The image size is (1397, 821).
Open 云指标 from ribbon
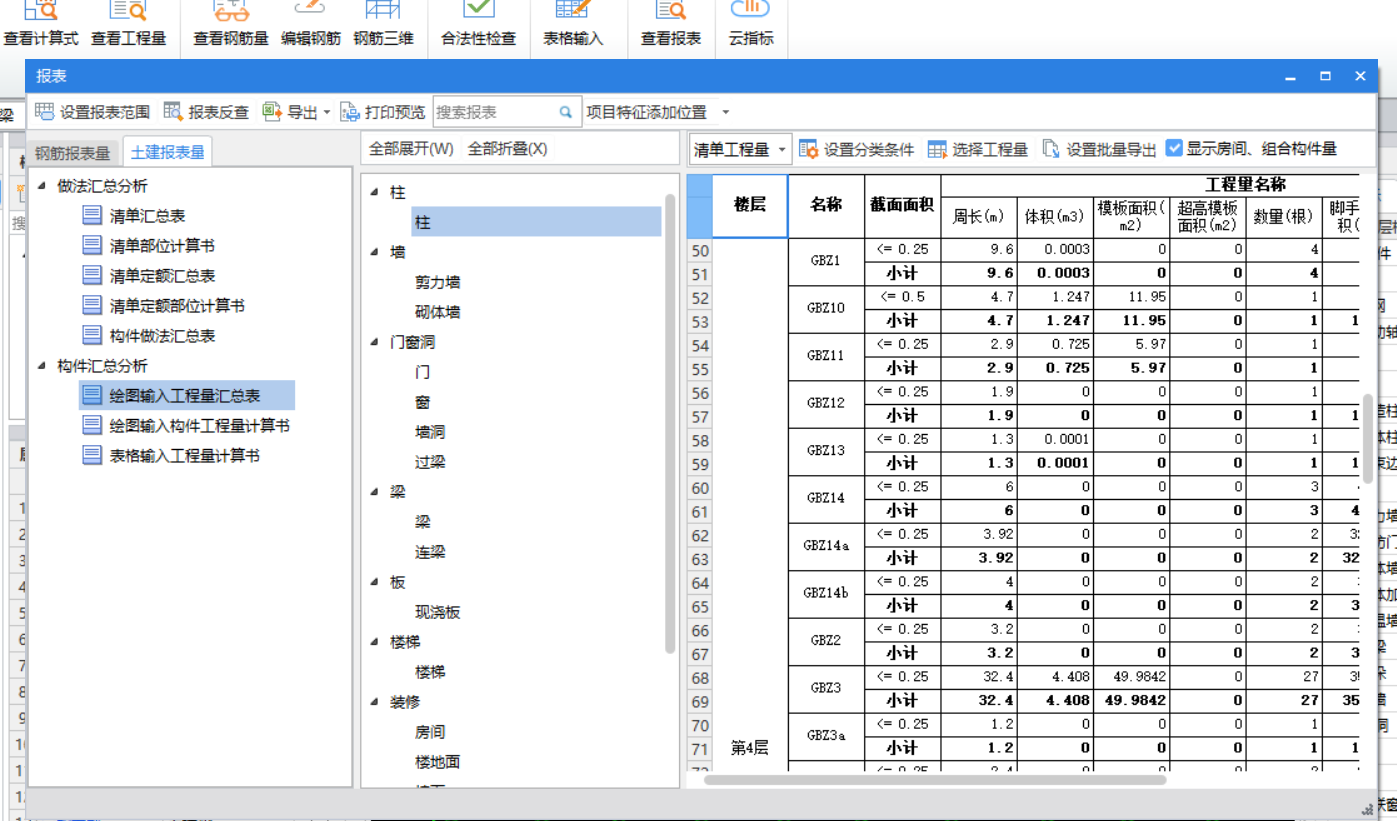point(751,26)
